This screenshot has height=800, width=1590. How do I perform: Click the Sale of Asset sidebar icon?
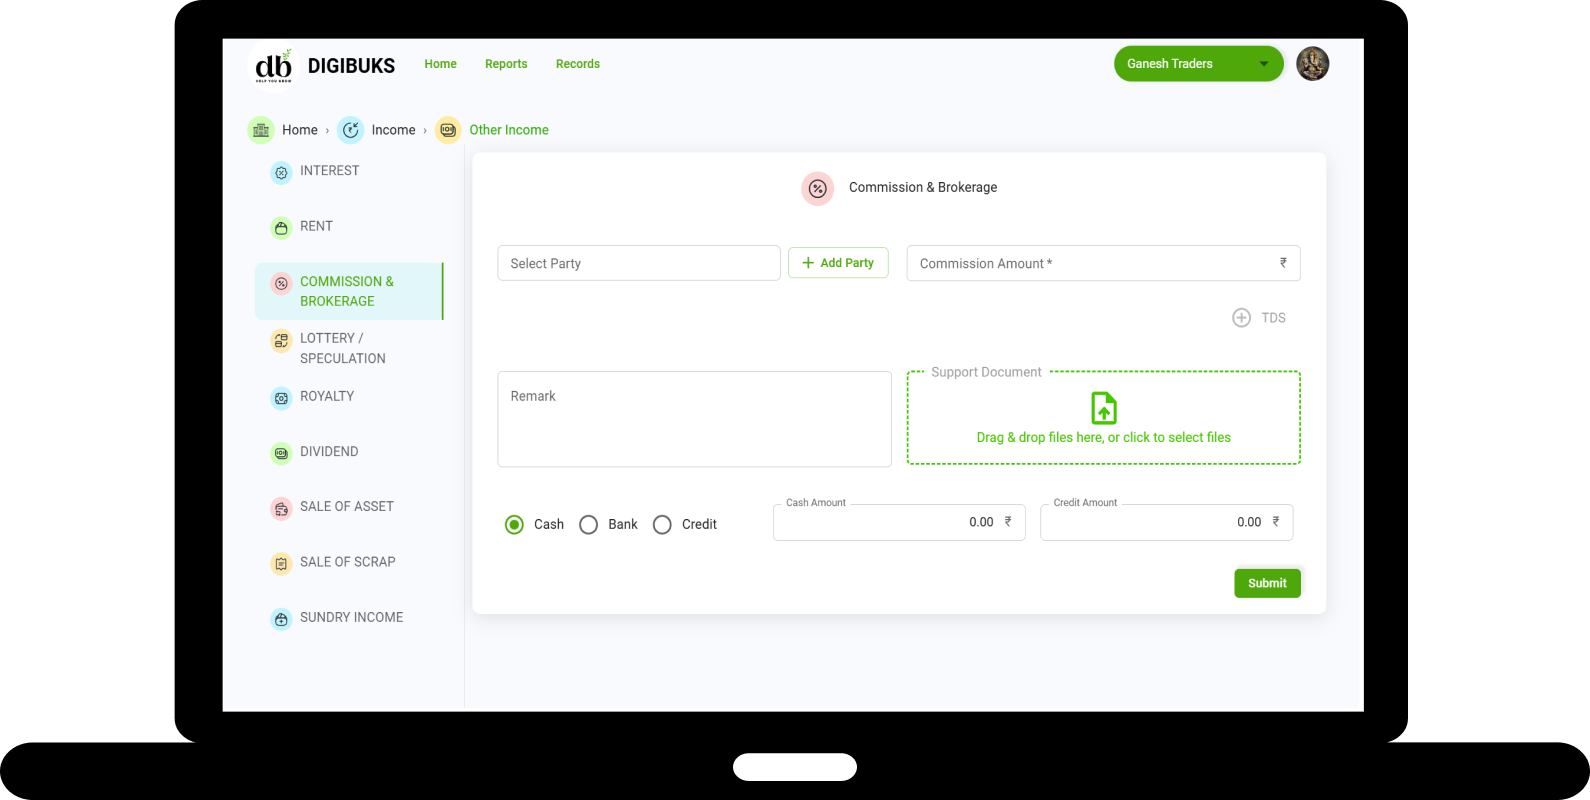click(x=281, y=508)
